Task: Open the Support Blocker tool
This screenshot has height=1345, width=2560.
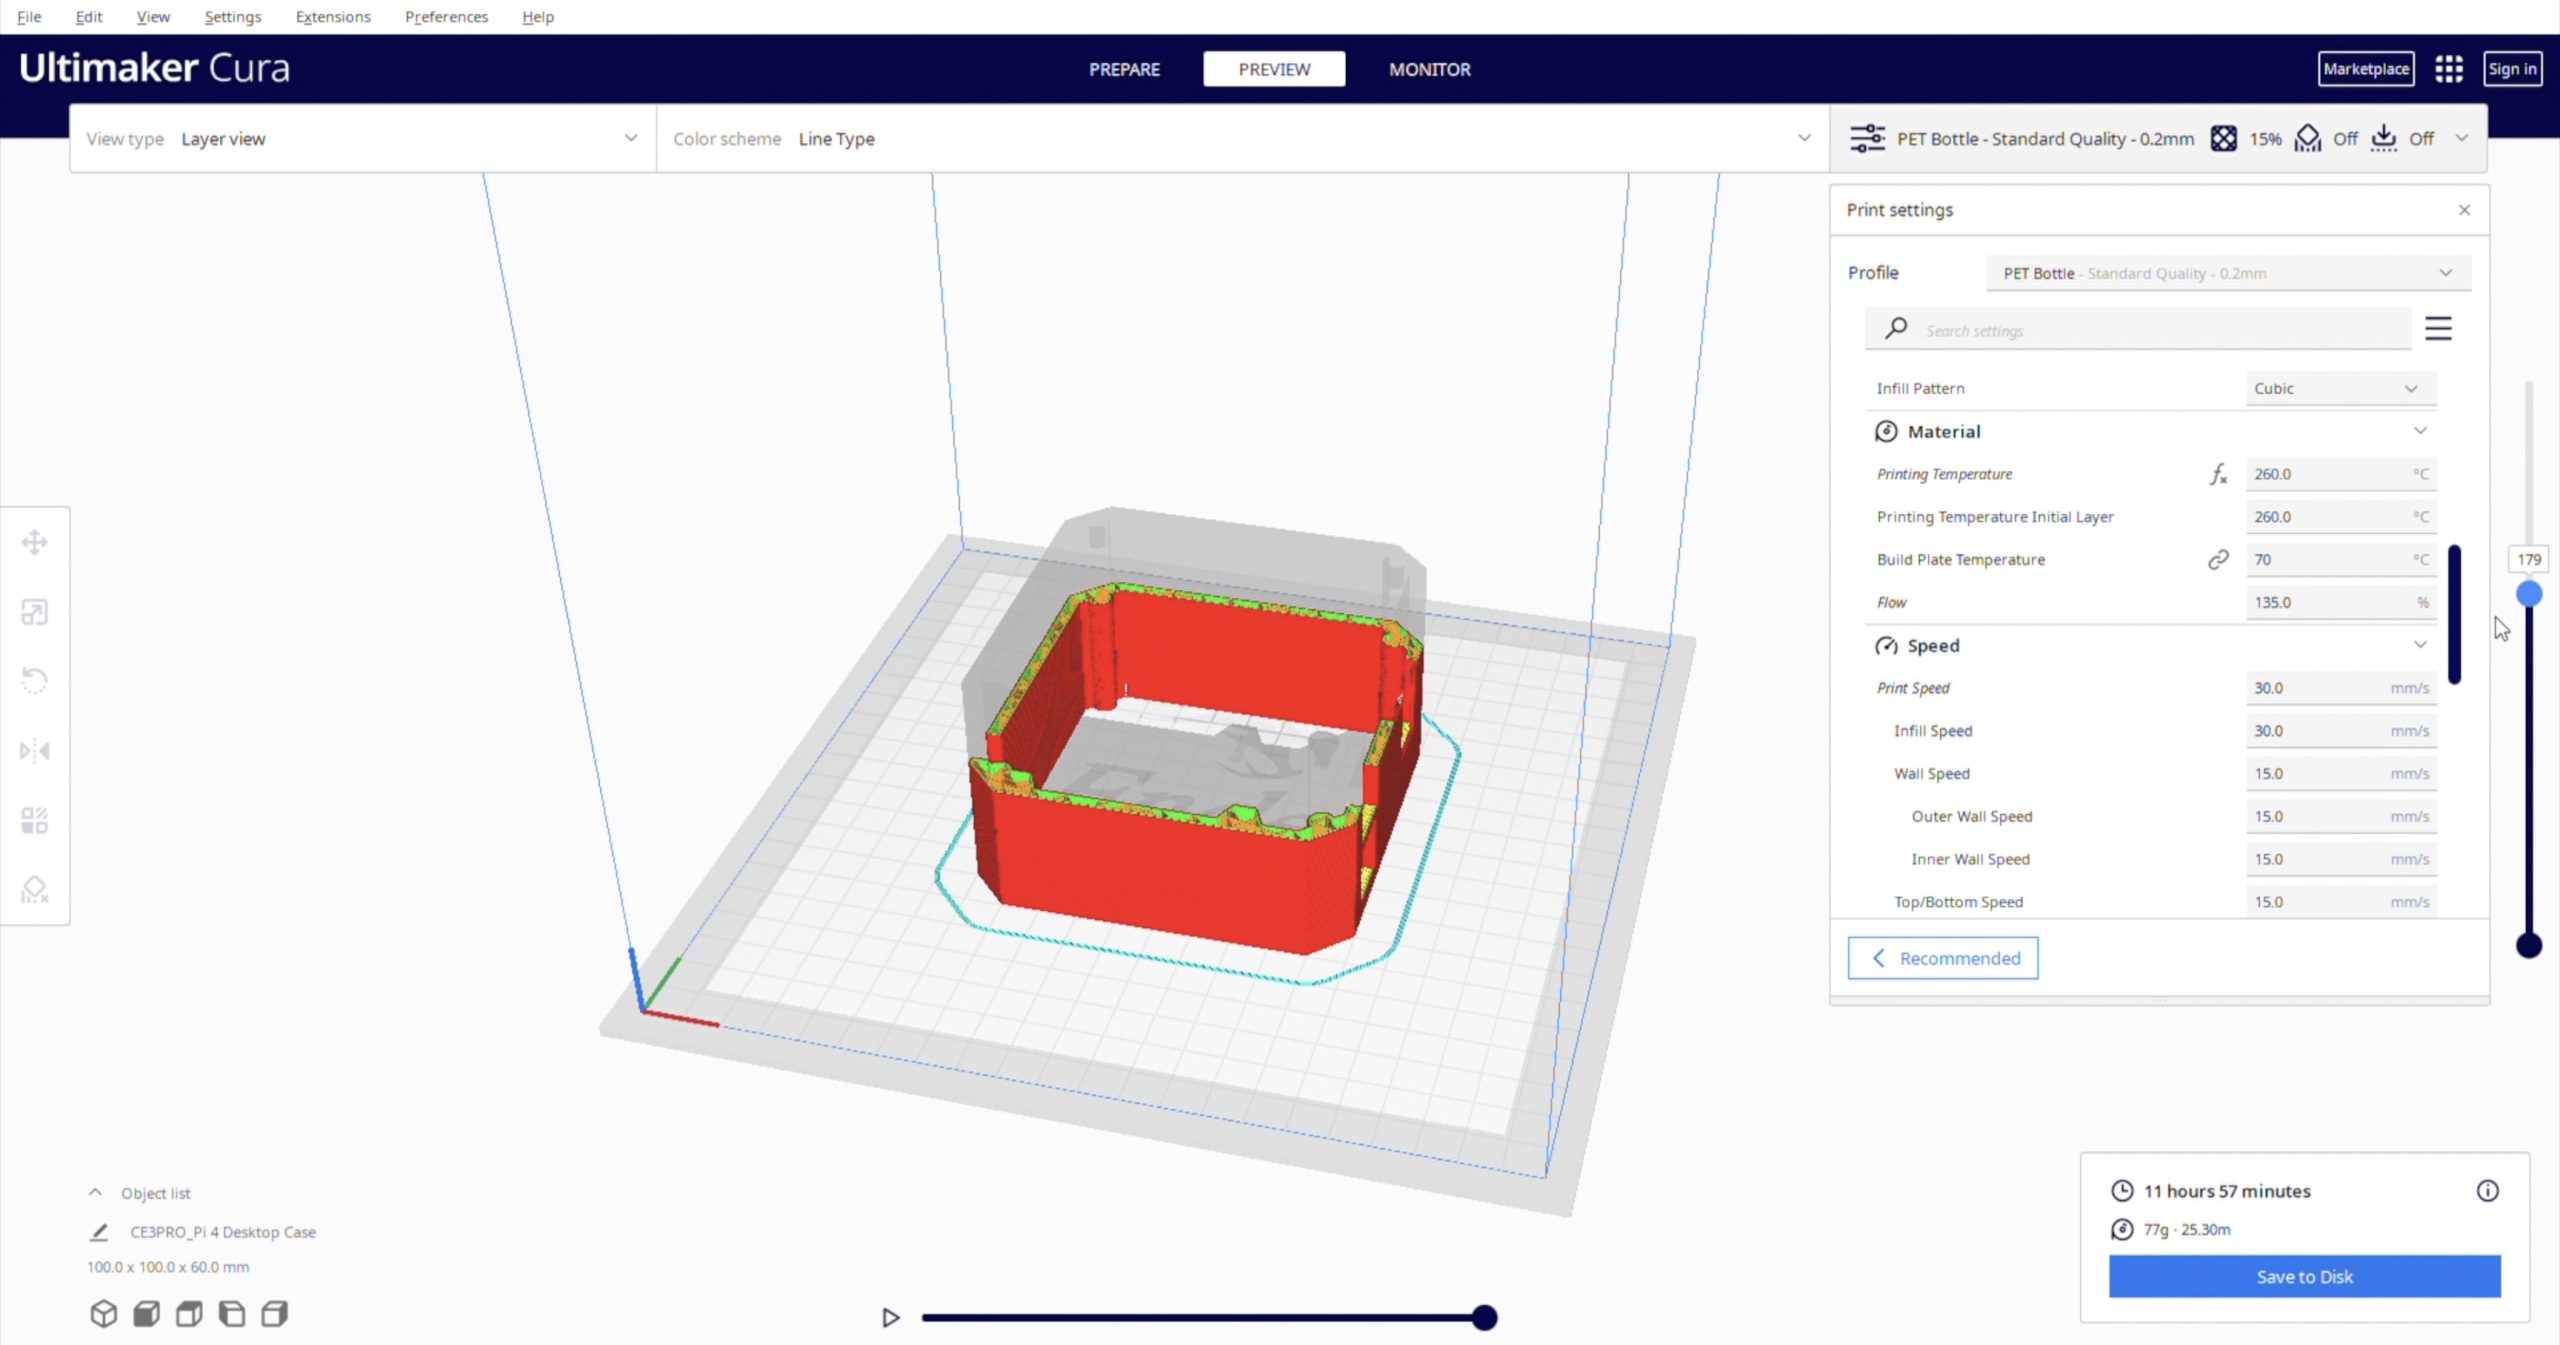Action: [x=35, y=889]
